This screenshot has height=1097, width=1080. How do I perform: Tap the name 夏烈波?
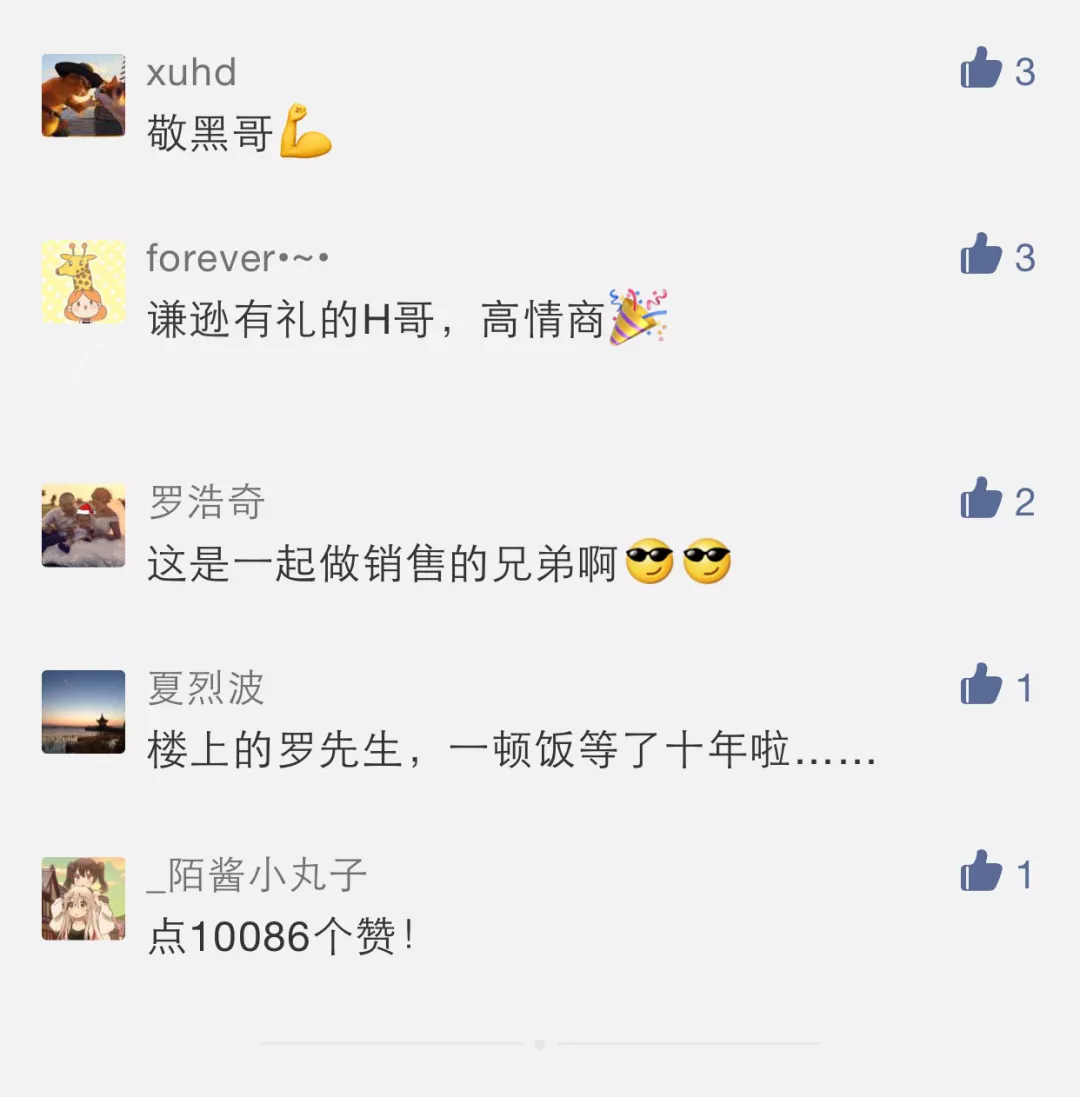point(206,688)
